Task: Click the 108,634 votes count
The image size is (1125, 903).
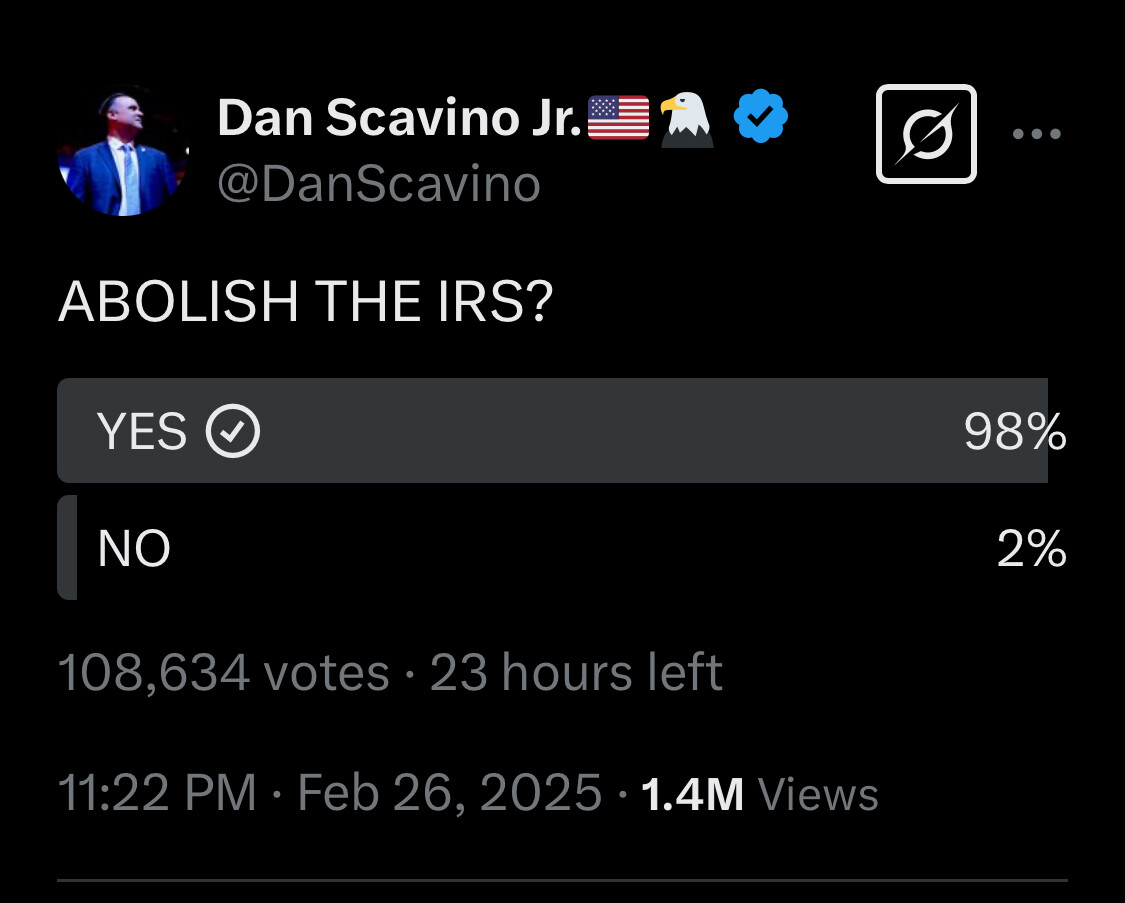Action: coord(223,672)
